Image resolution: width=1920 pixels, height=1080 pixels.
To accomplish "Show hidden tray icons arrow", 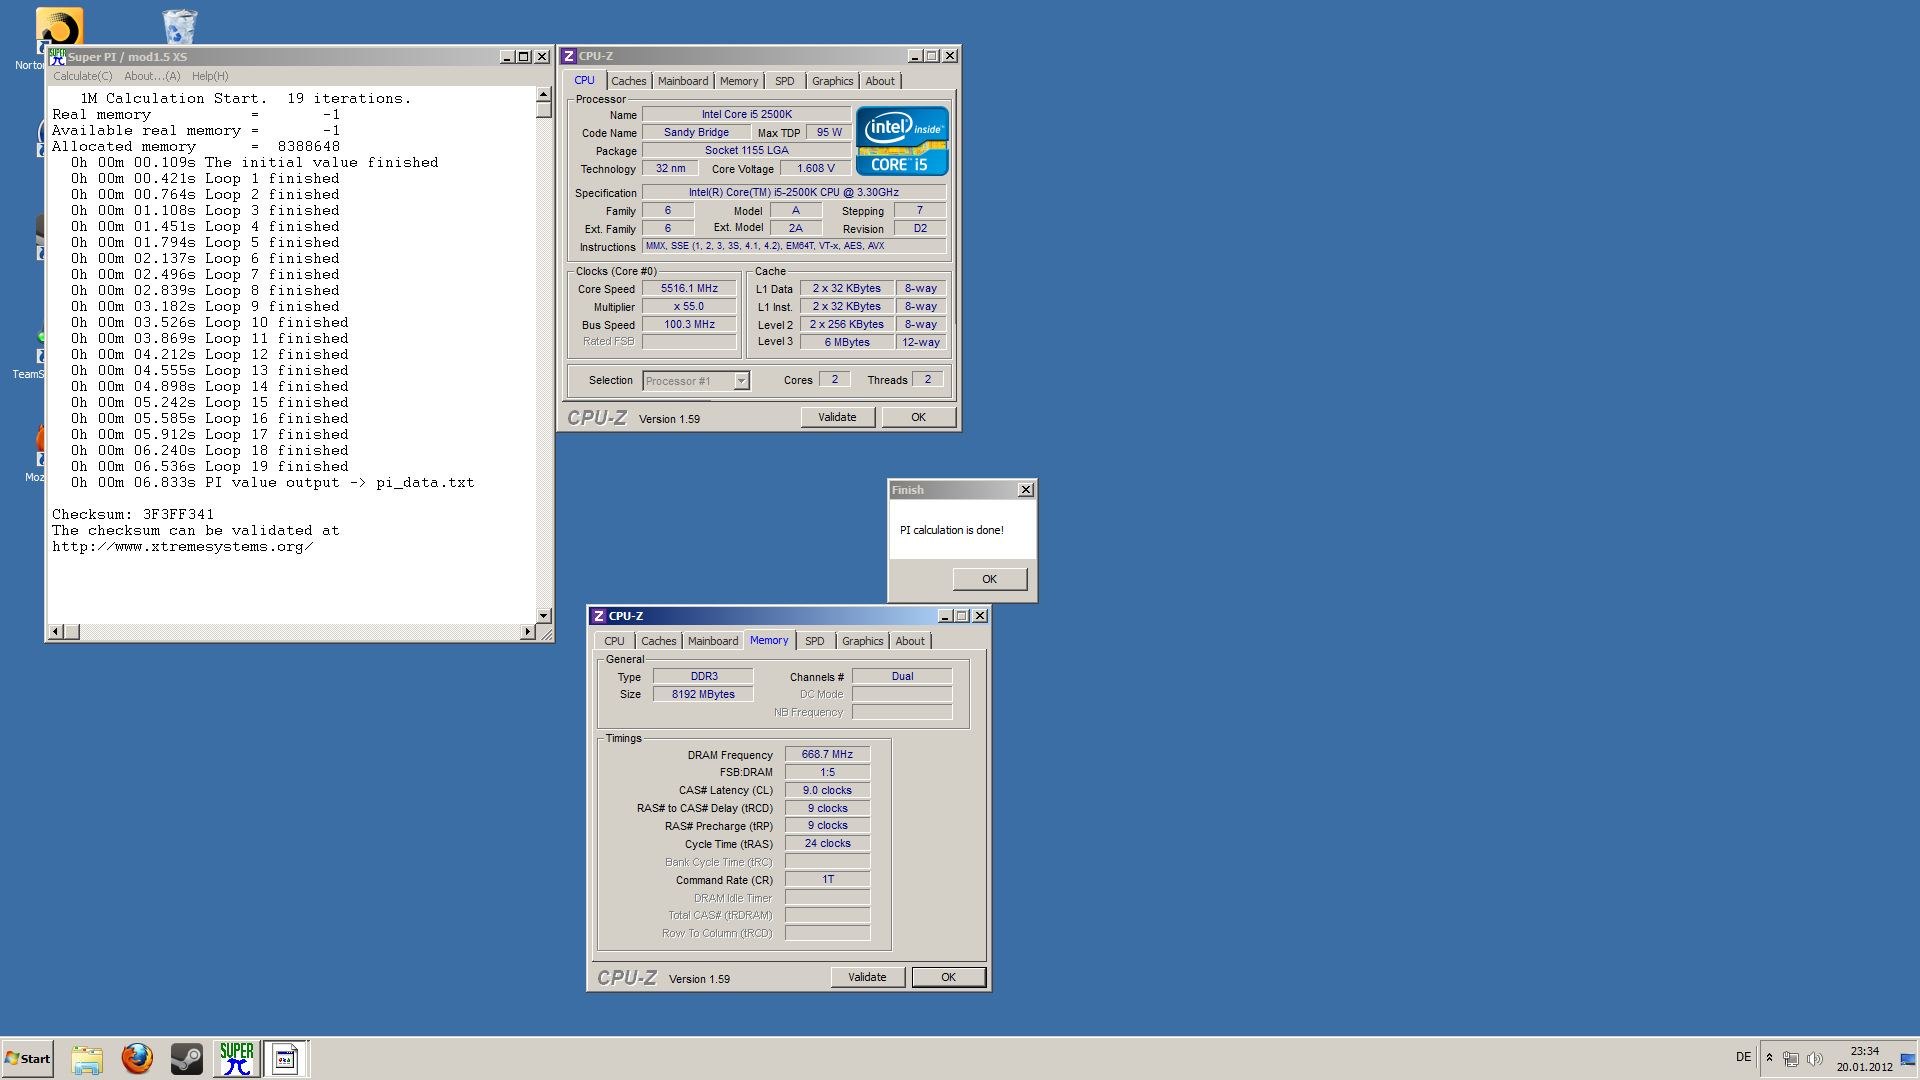I will pos(1769,1057).
